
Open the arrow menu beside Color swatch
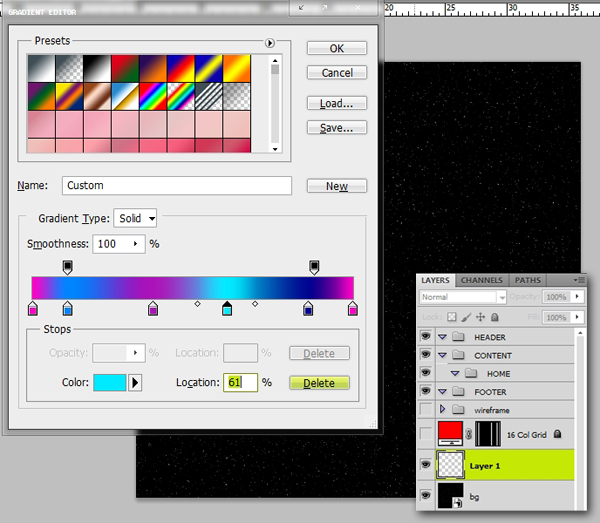pyautogui.click(x=135, y=383)
